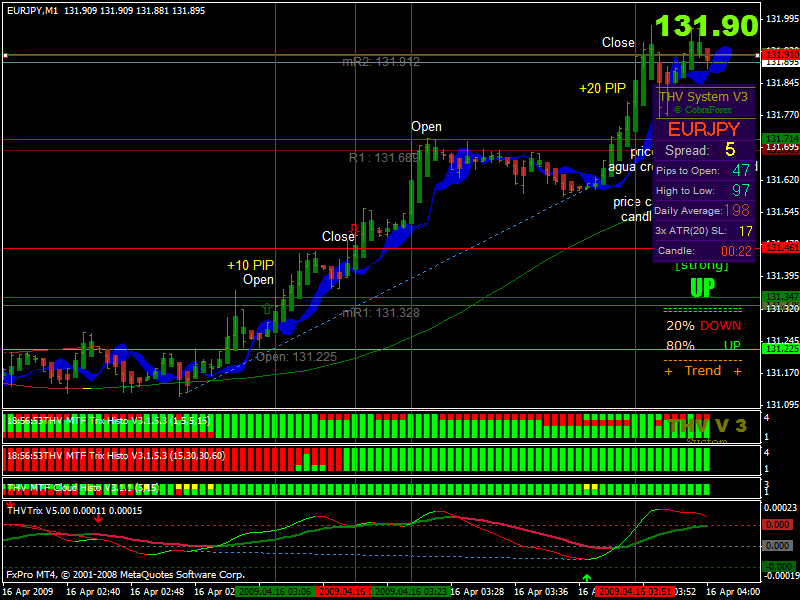Select the left handle of the red horizontal line
800x600 pixels.
tap(6, 55)
